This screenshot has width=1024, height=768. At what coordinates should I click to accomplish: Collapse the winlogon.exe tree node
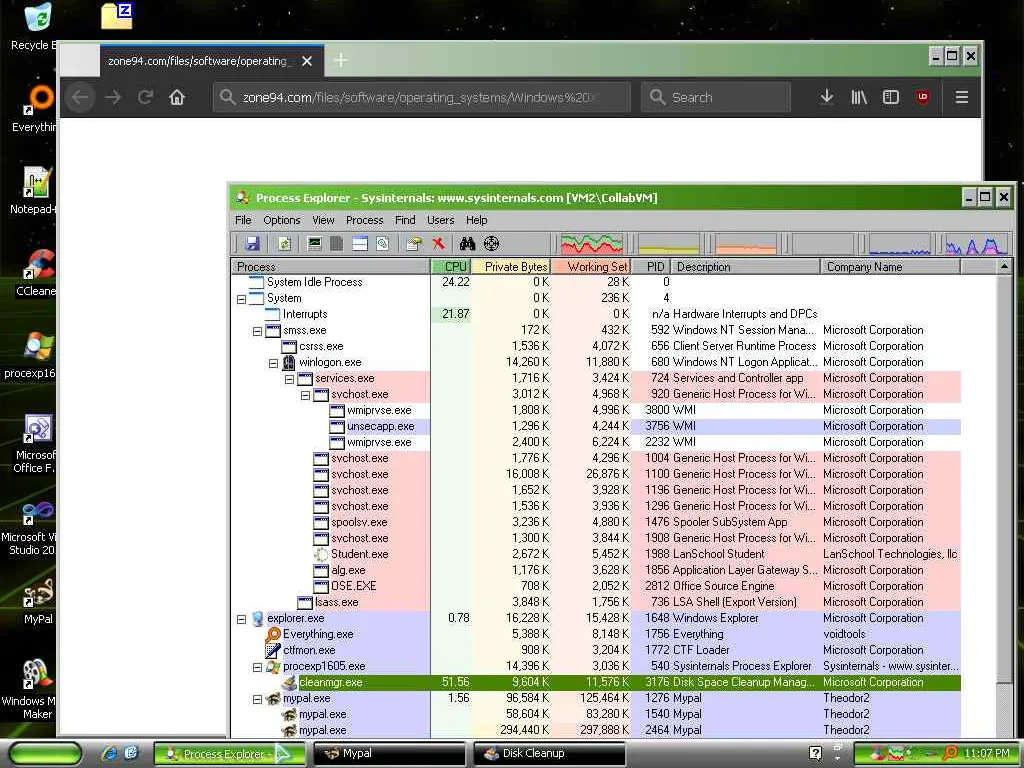point(274,363)
